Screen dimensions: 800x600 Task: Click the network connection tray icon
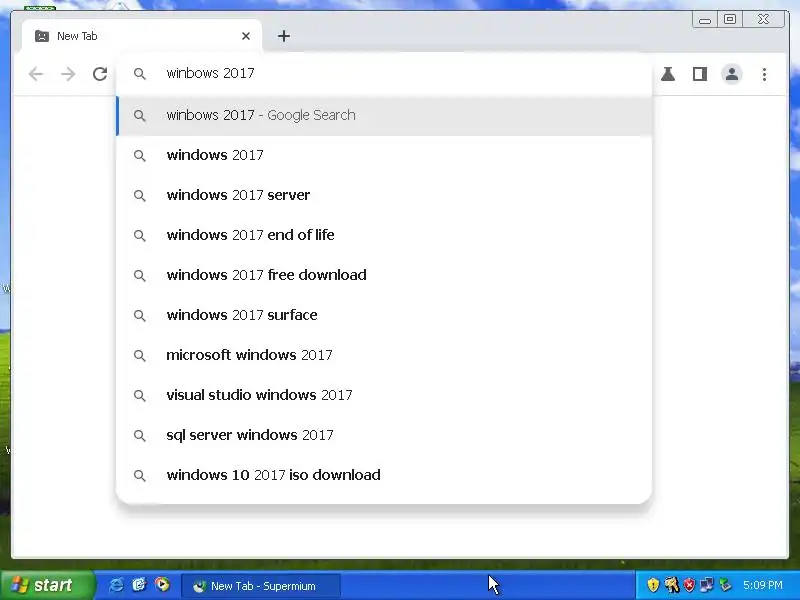point(707,585)
